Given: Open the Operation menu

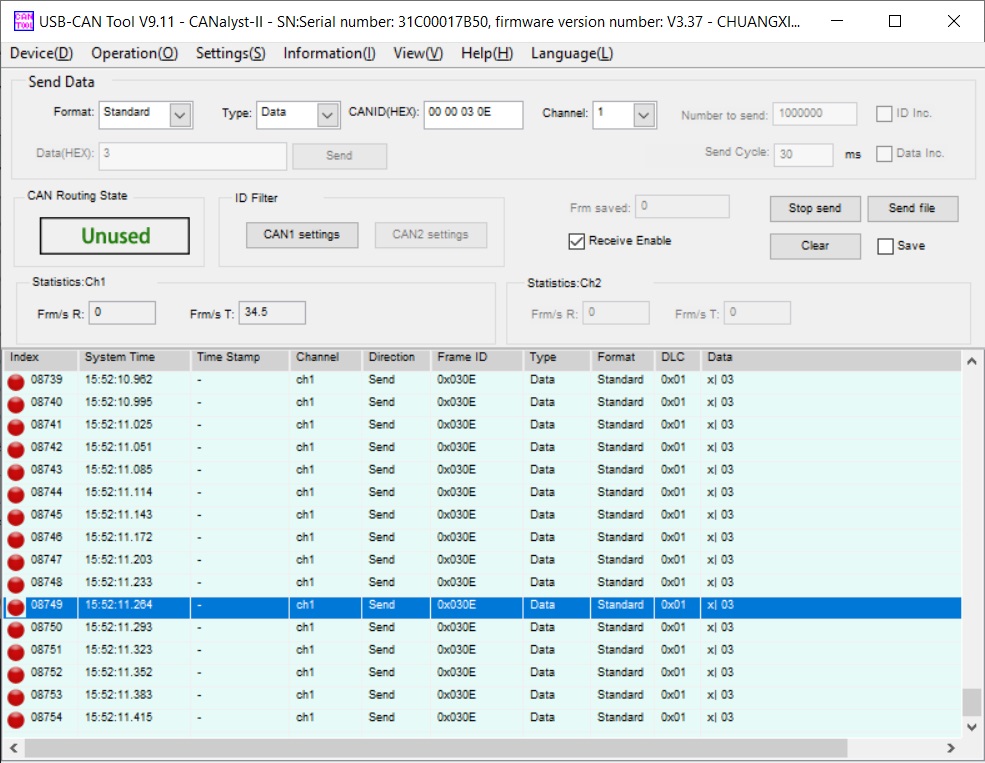Looking at the screenshot, I should click(134, 54).
